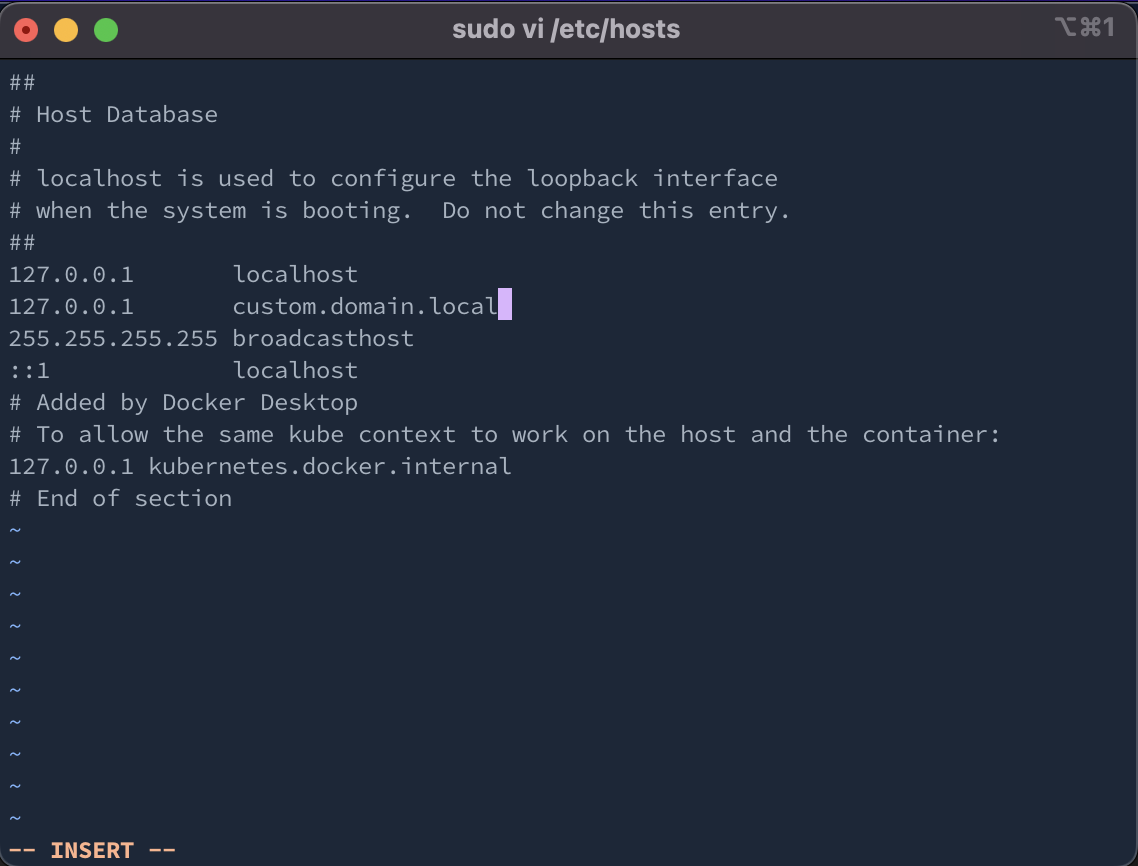The height and width of the screenshot is (866, 1138).
Task: Click the first 'localhost' hostname after 127.0.0.1
Action: point(295,275)
